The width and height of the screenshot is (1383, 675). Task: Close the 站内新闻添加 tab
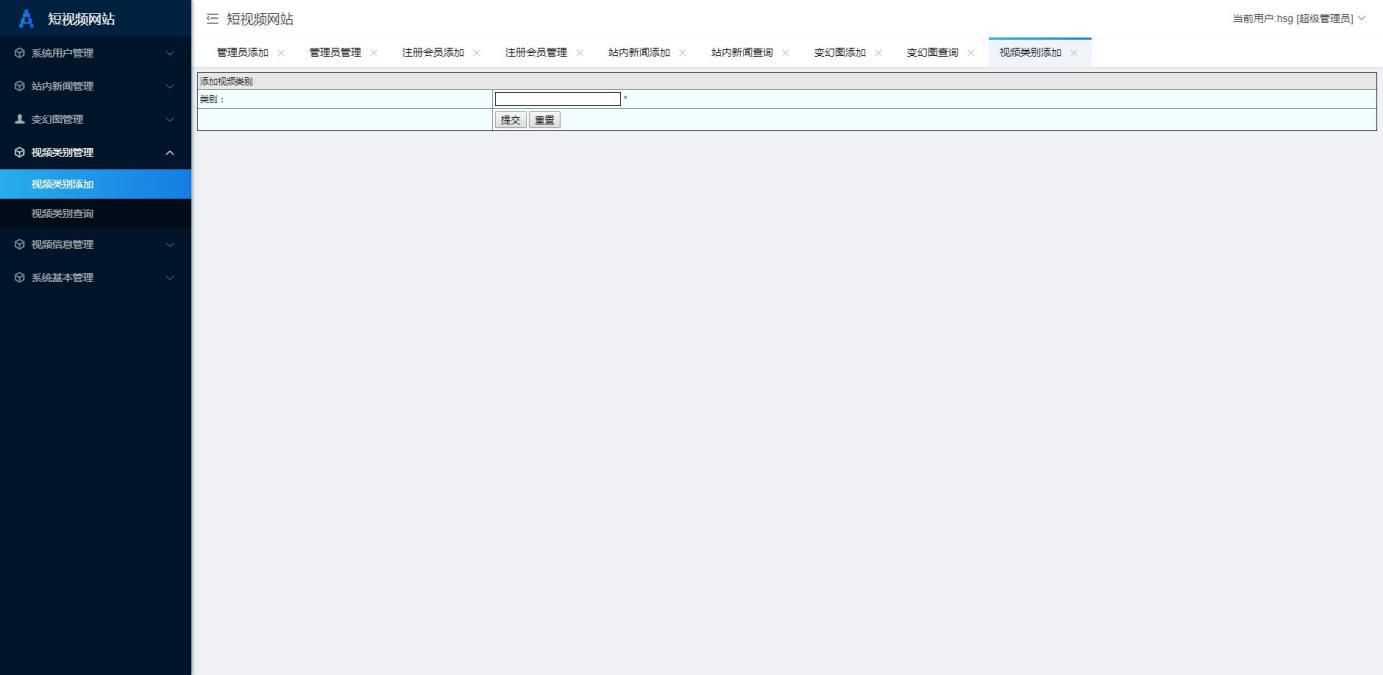tap(683, 53)
